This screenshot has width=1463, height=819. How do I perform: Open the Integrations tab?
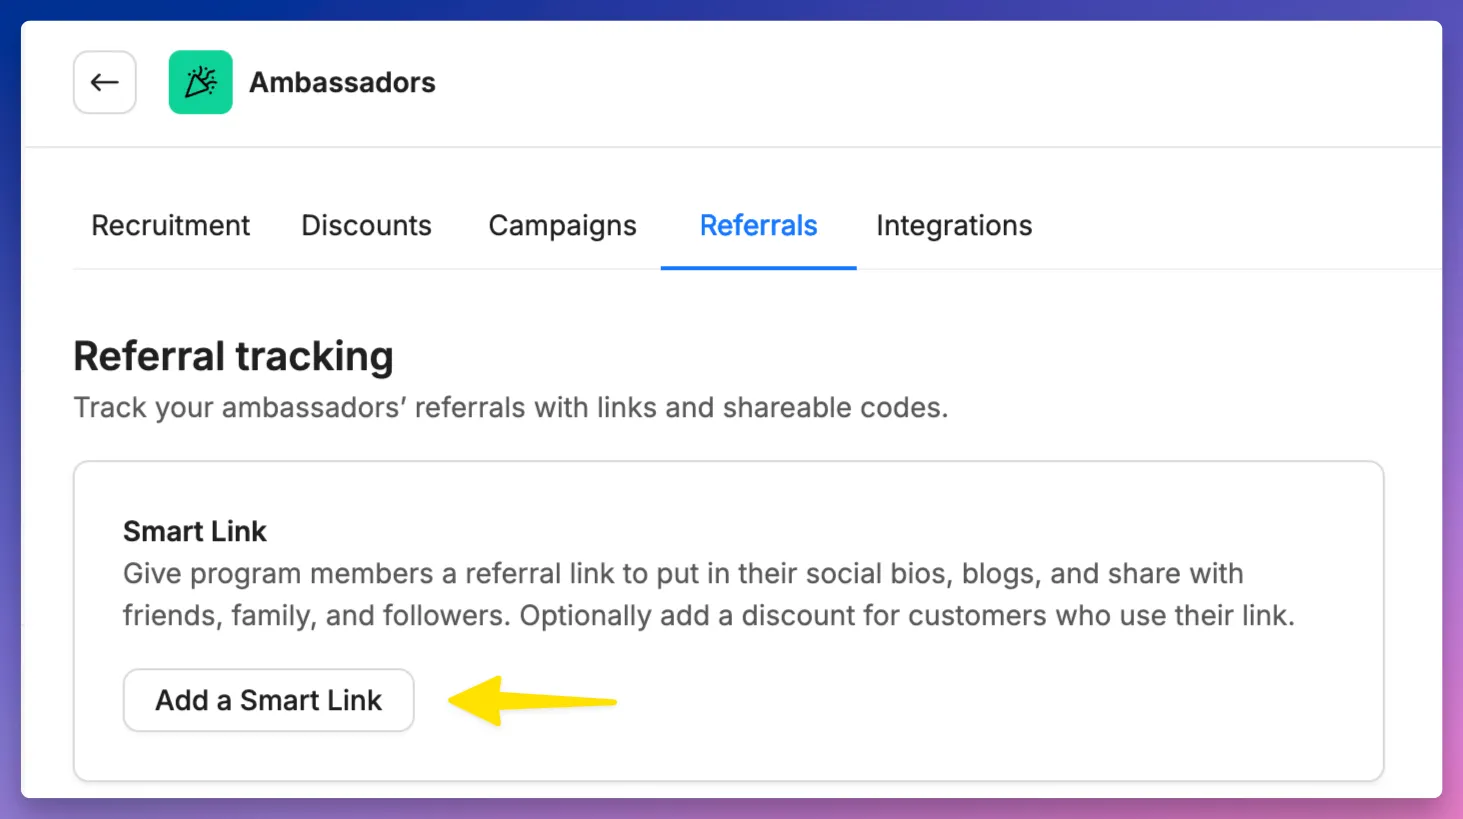[954, 226]
